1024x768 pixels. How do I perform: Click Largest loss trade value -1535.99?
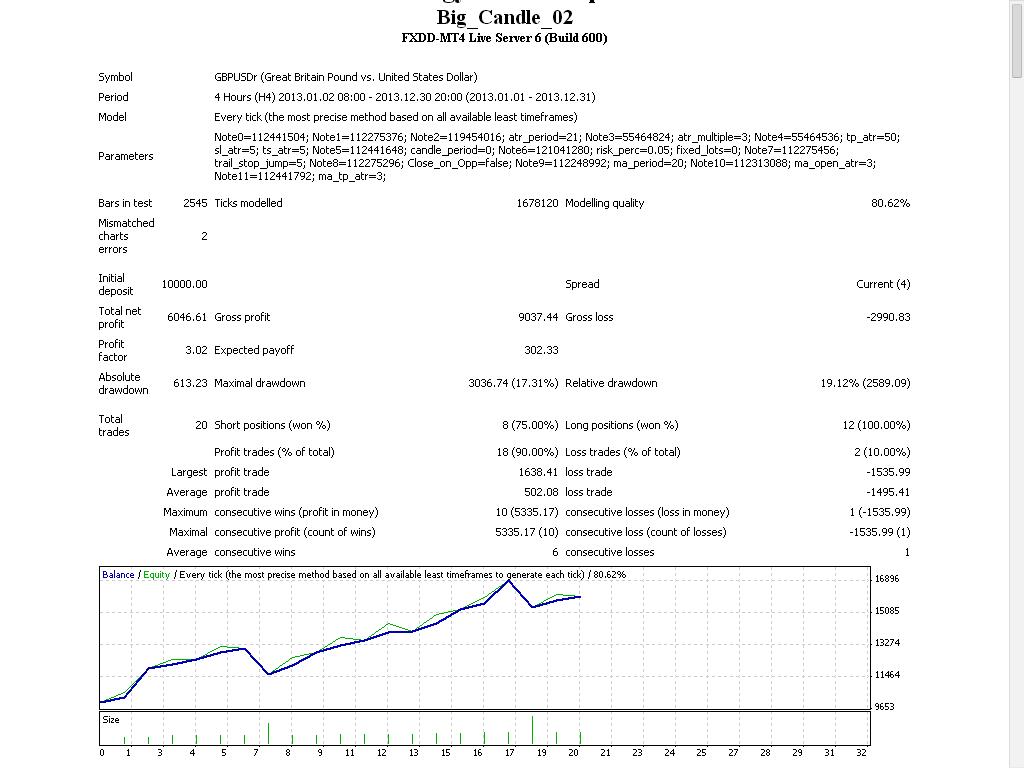[x=888, y=472]
